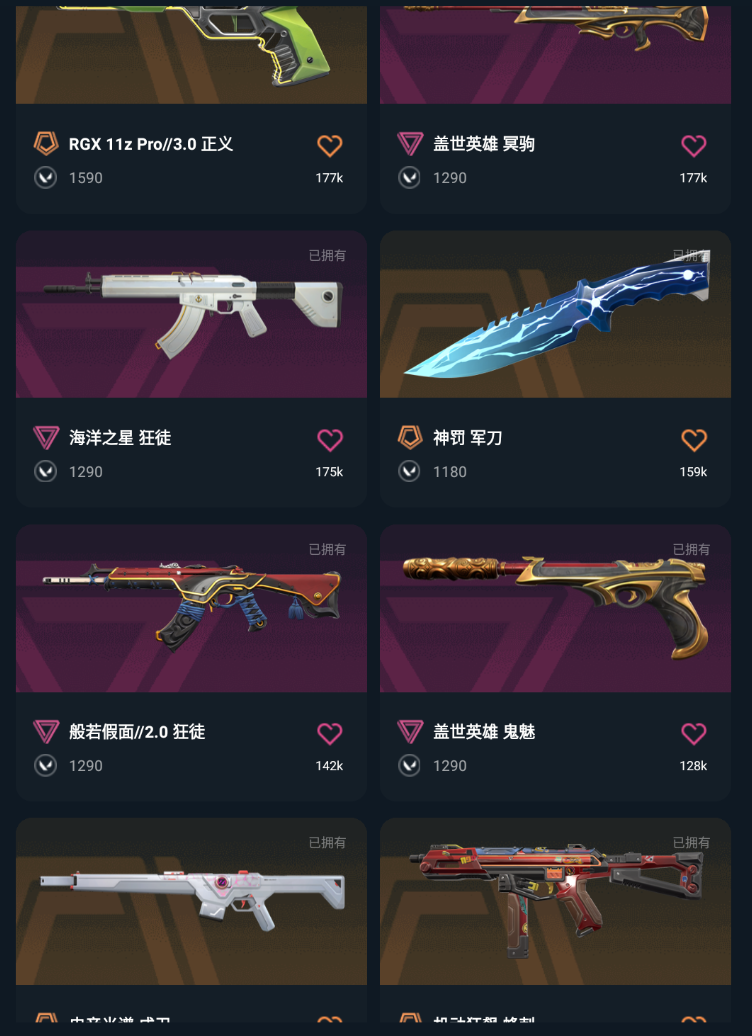
Task: Click the VP currency icon beside 1180
Action: click(x=409, y=471)
